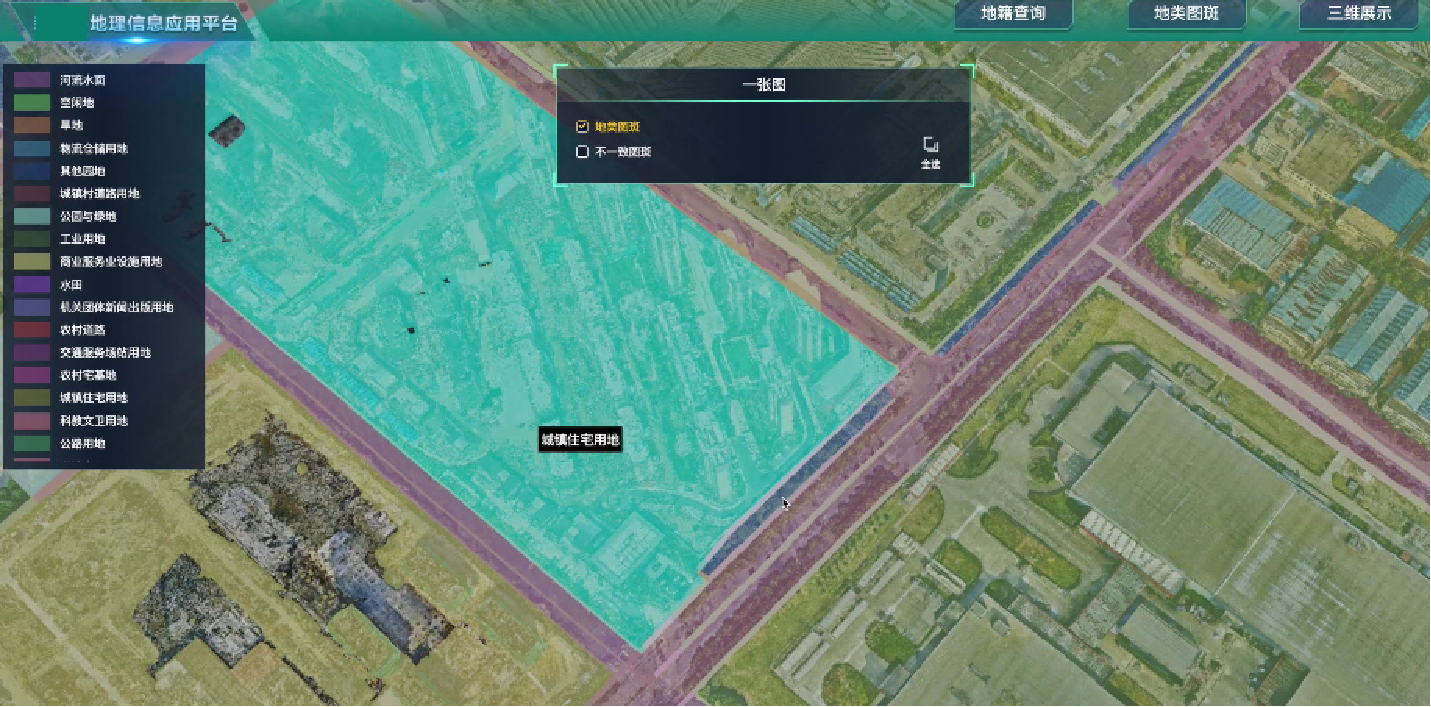This screenshot has width=1431, height=707.
Task: Select the 商业服务业设施用地 legend entry
Action: click(x=110, y=262)
